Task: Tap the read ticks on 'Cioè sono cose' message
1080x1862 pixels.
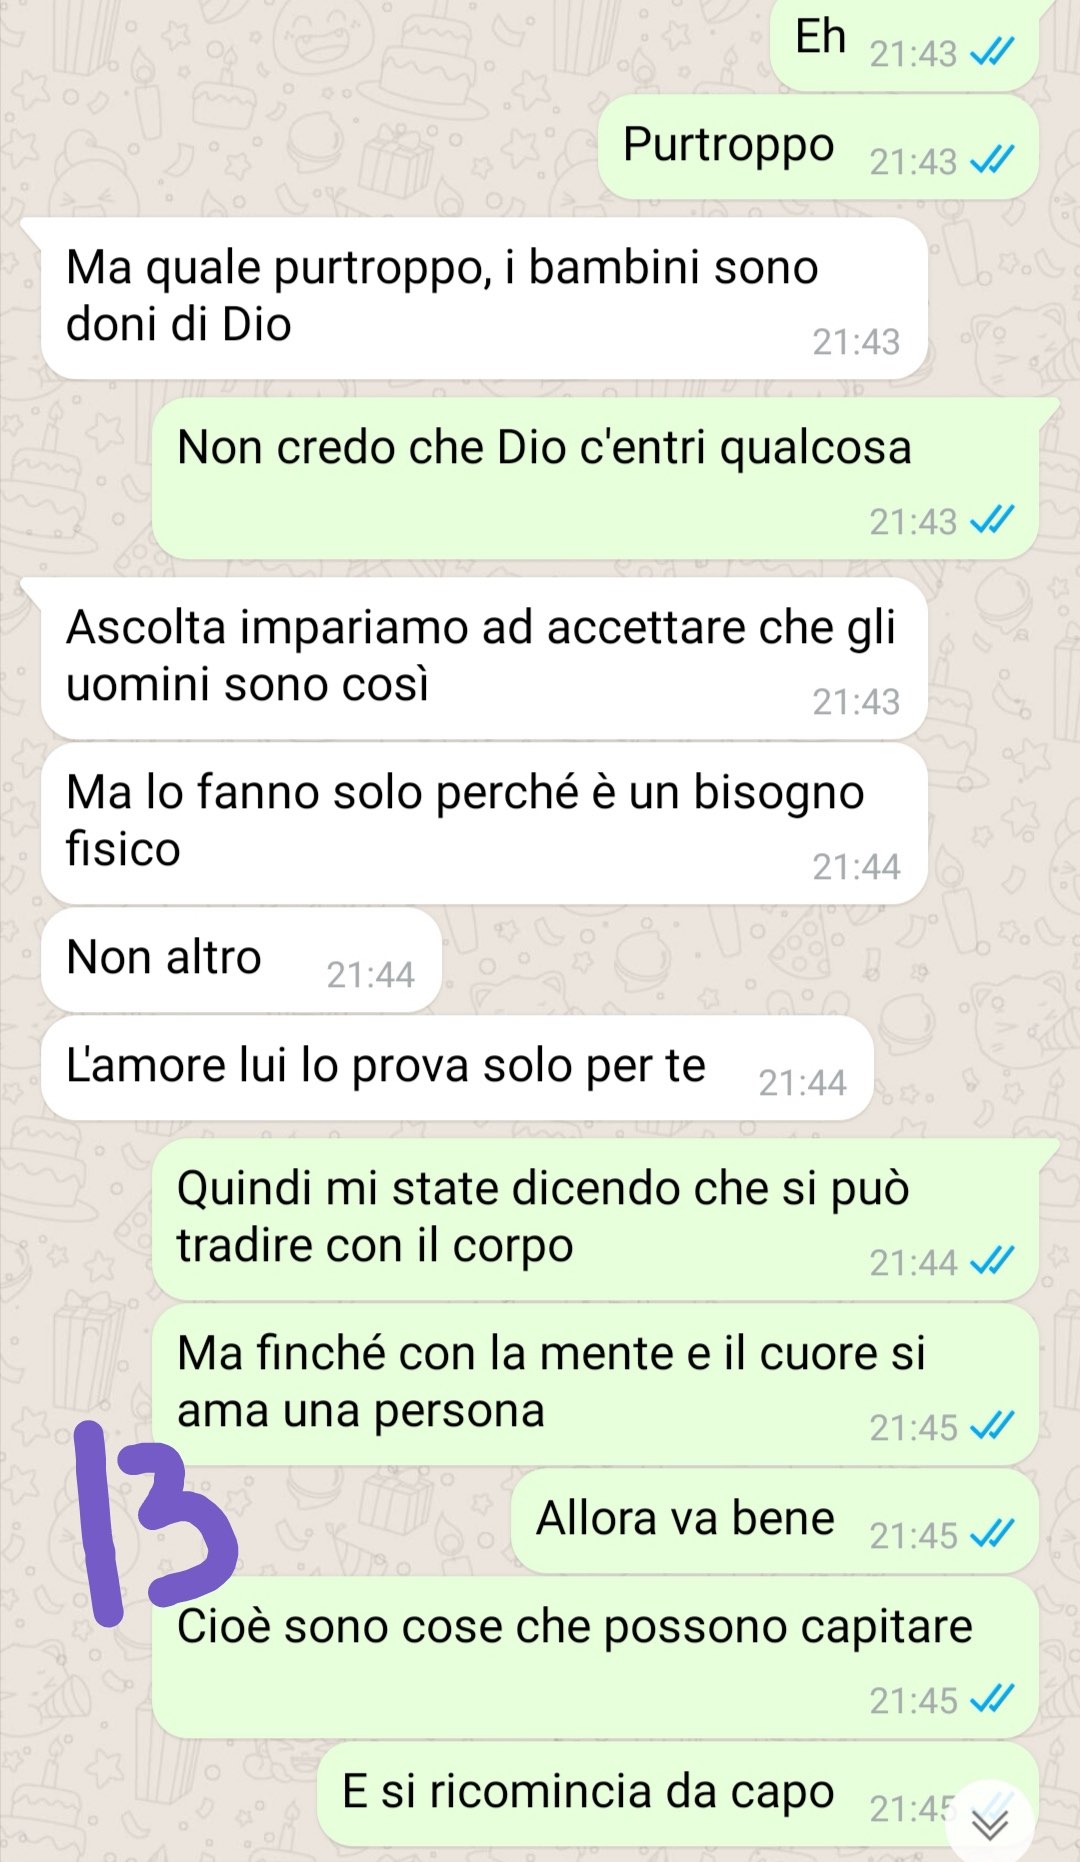Action: tap(993, 1699)
